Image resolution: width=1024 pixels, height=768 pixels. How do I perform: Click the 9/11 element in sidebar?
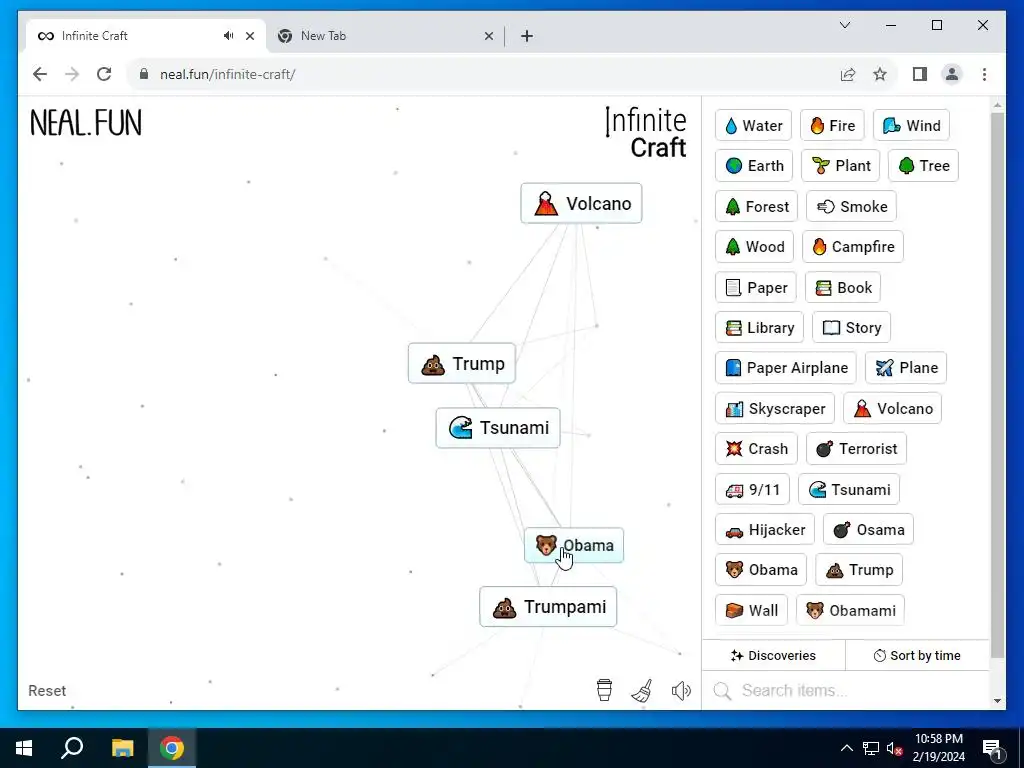tap(752, 490)
